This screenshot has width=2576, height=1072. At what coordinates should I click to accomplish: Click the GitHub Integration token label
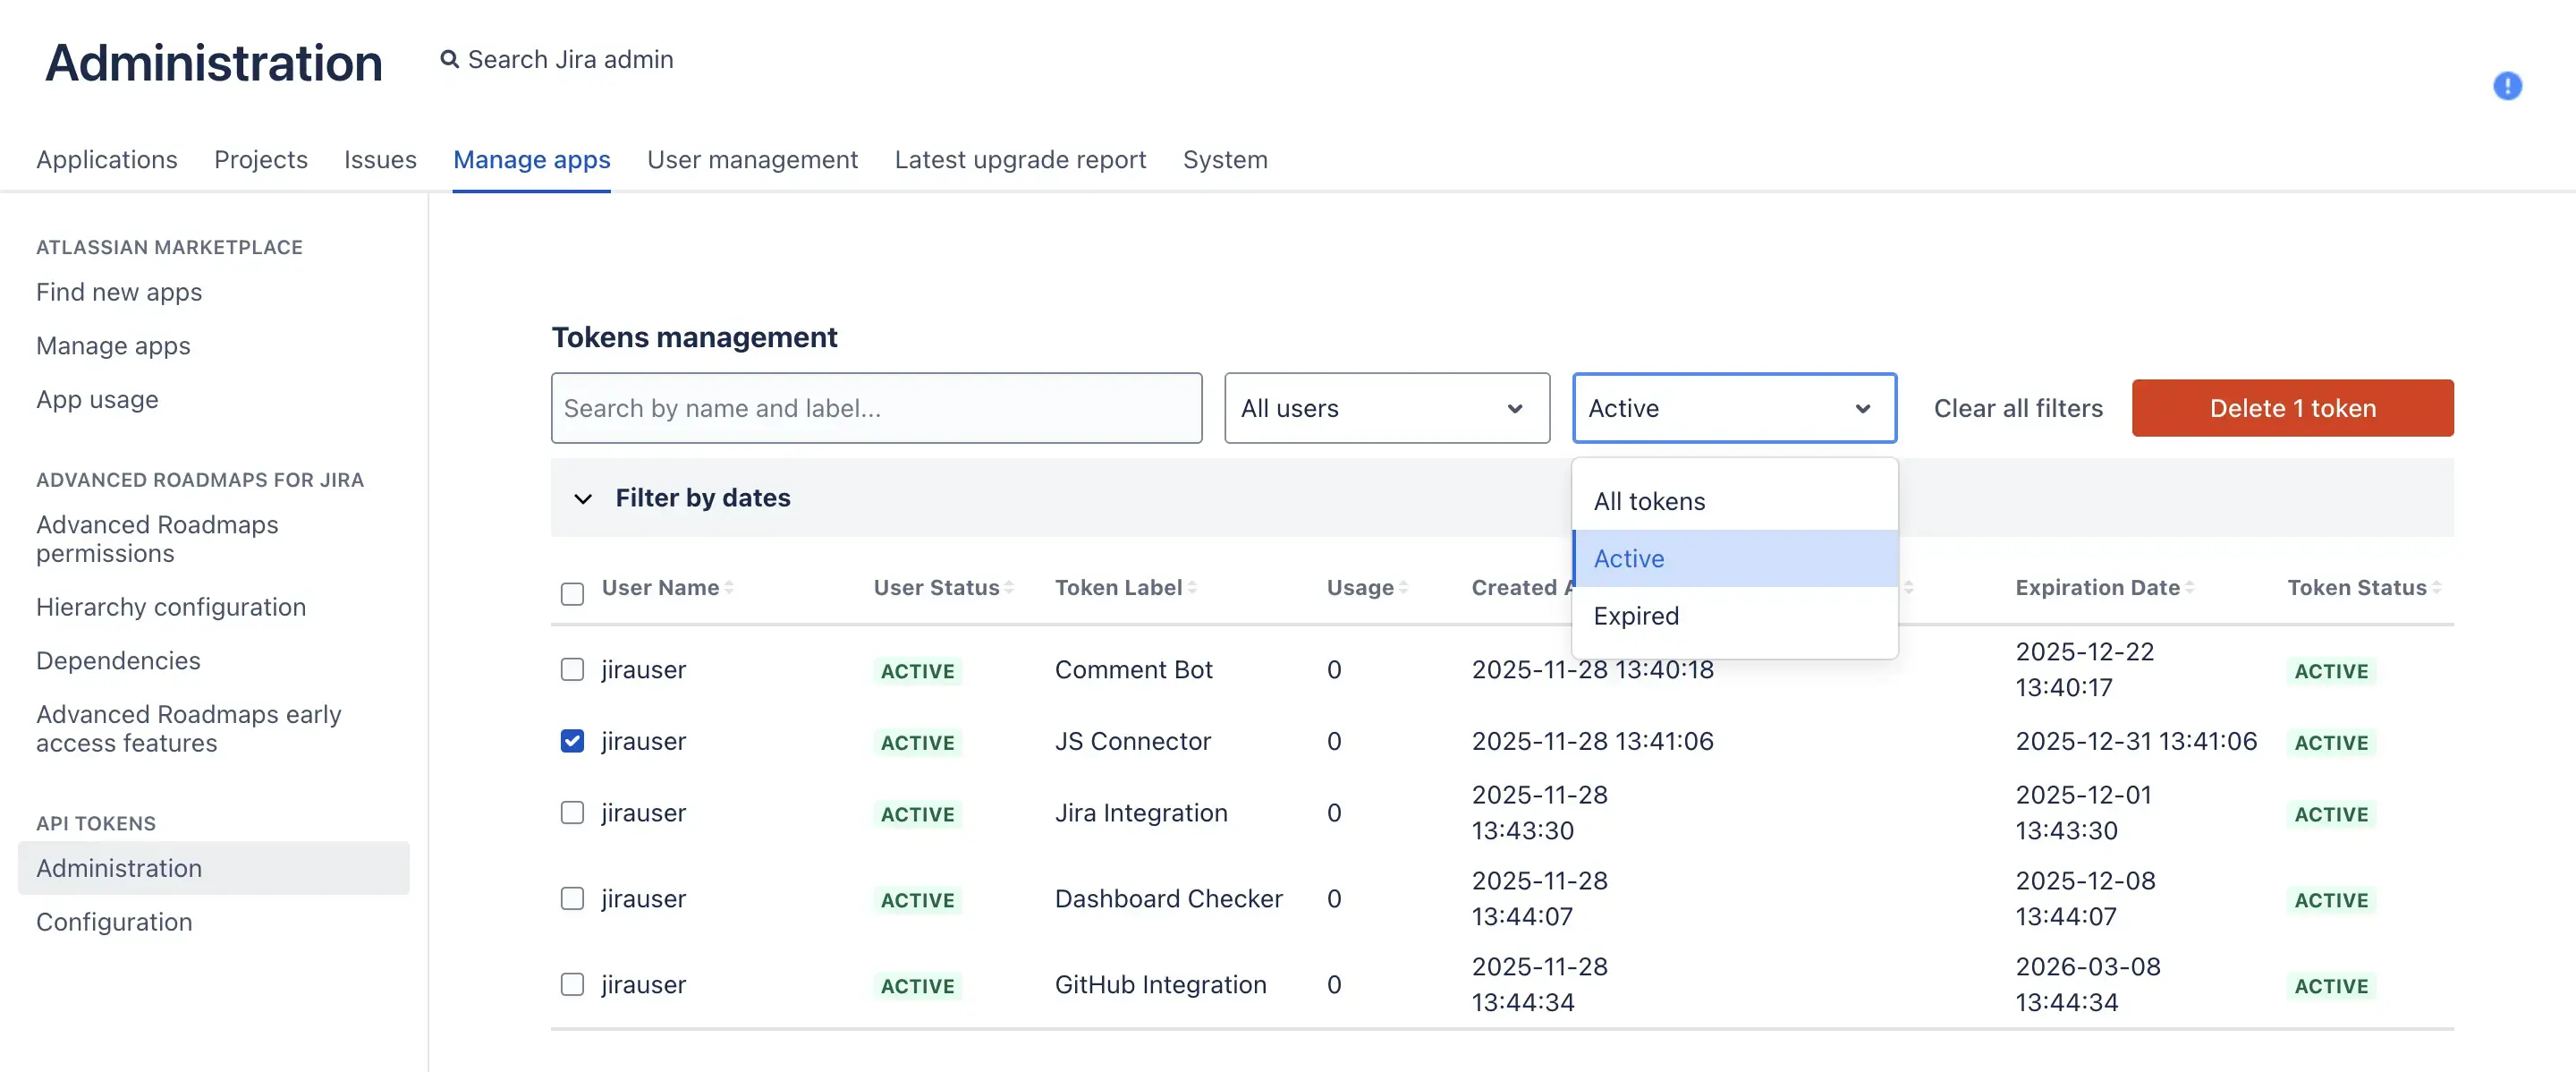pyautogui.click(x=1160, y=985)
